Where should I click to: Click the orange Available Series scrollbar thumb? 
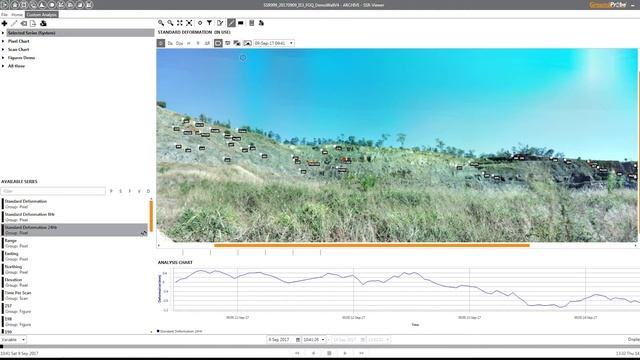[x=151, y=216]
